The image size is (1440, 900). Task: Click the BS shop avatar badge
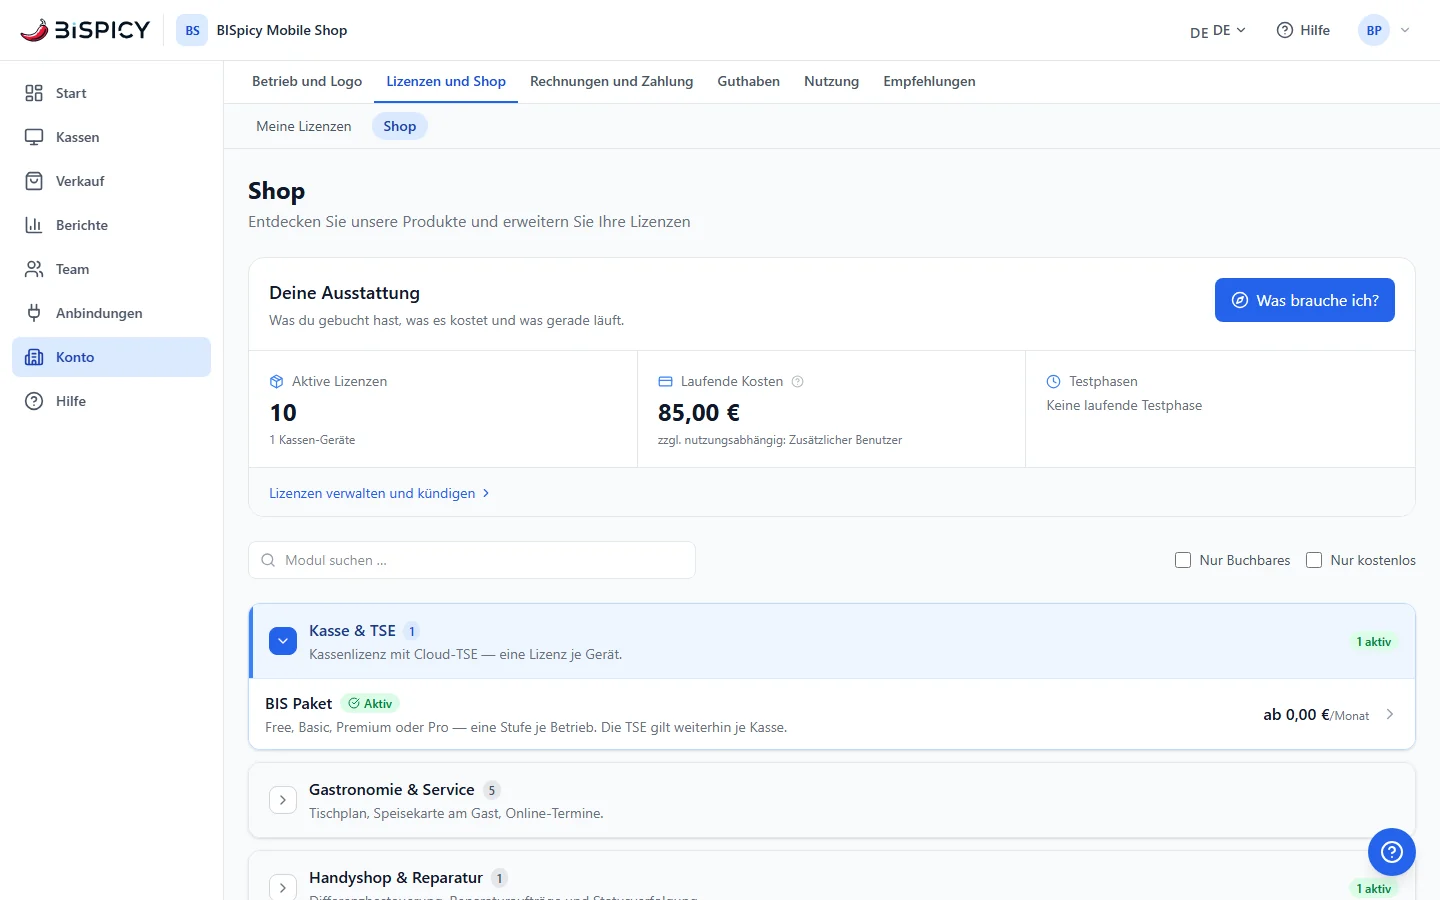click(192, 30)
